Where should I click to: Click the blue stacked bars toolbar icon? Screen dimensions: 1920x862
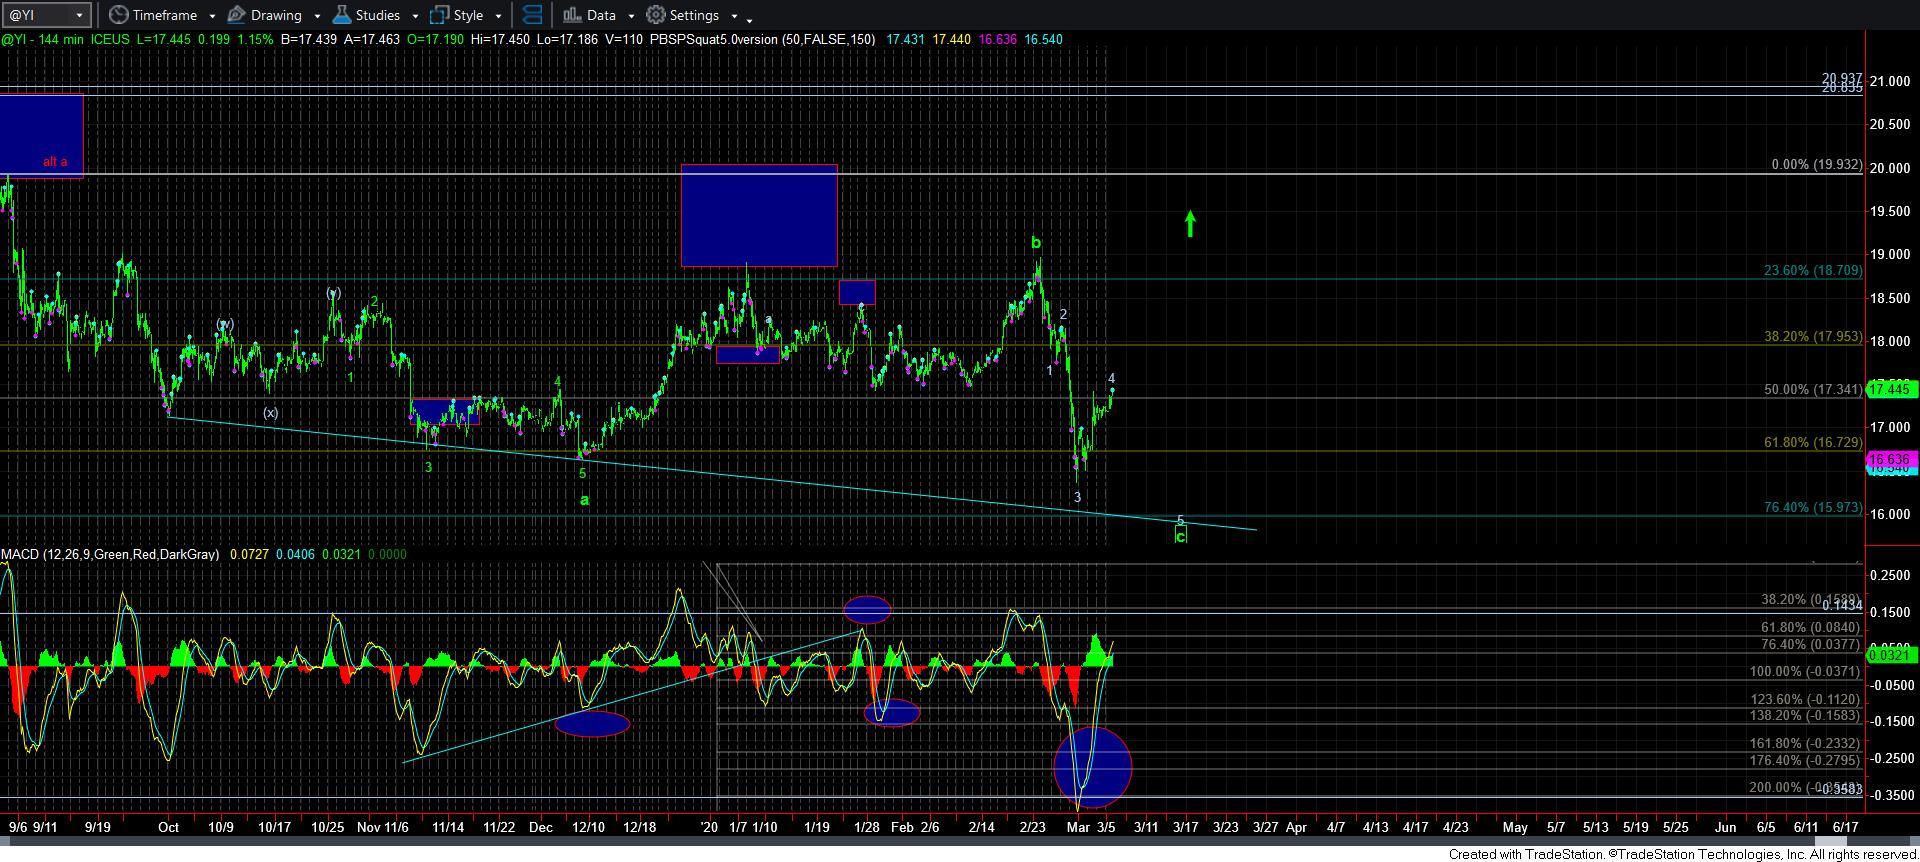533,15
